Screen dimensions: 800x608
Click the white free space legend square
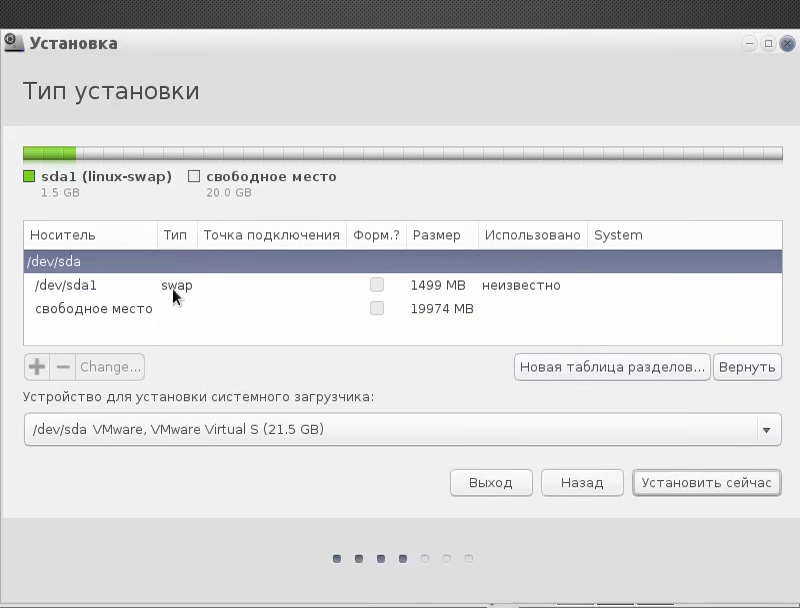(x=194, y=176)
